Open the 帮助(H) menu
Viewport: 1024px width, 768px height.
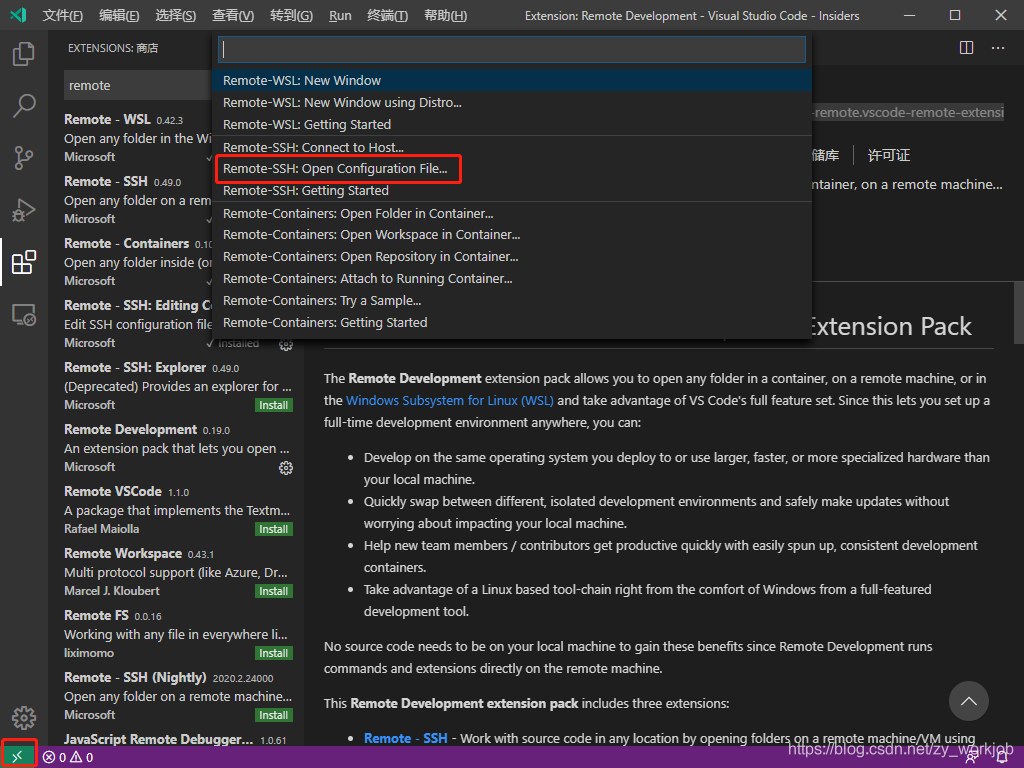click(445, 15)
